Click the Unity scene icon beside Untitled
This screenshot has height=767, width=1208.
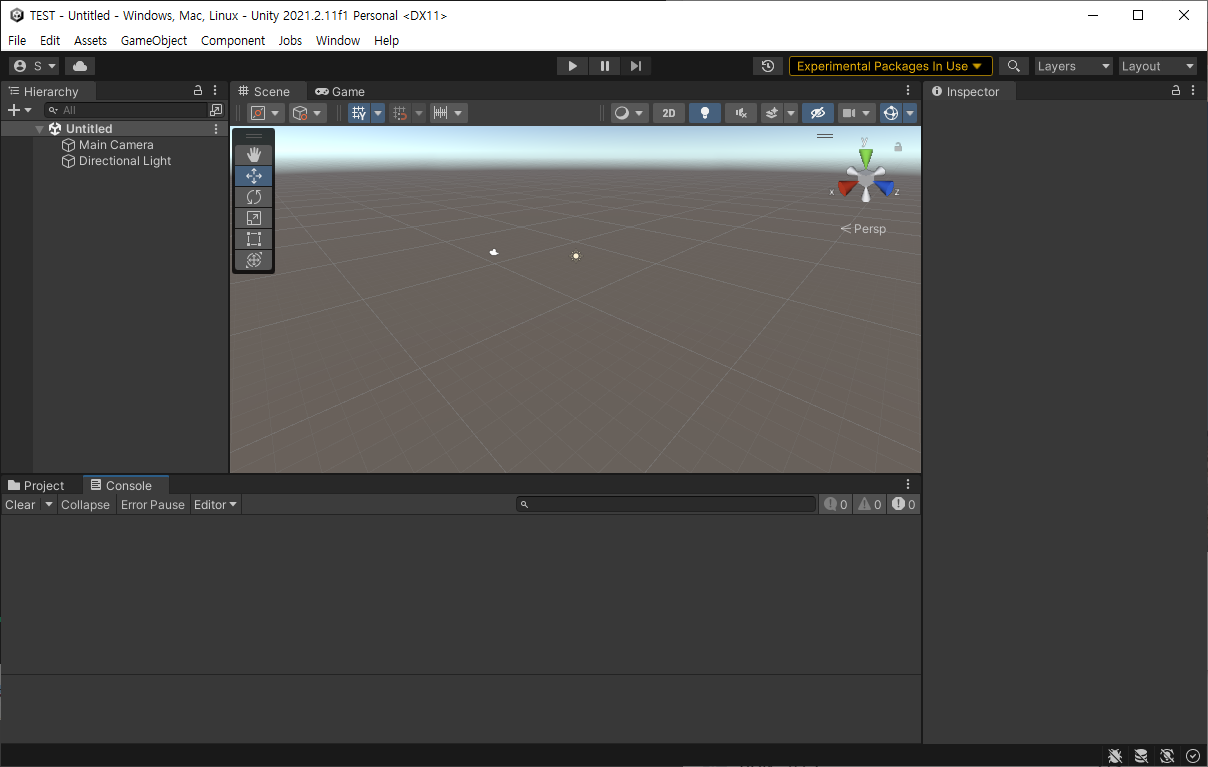click(x=55, y=129)
